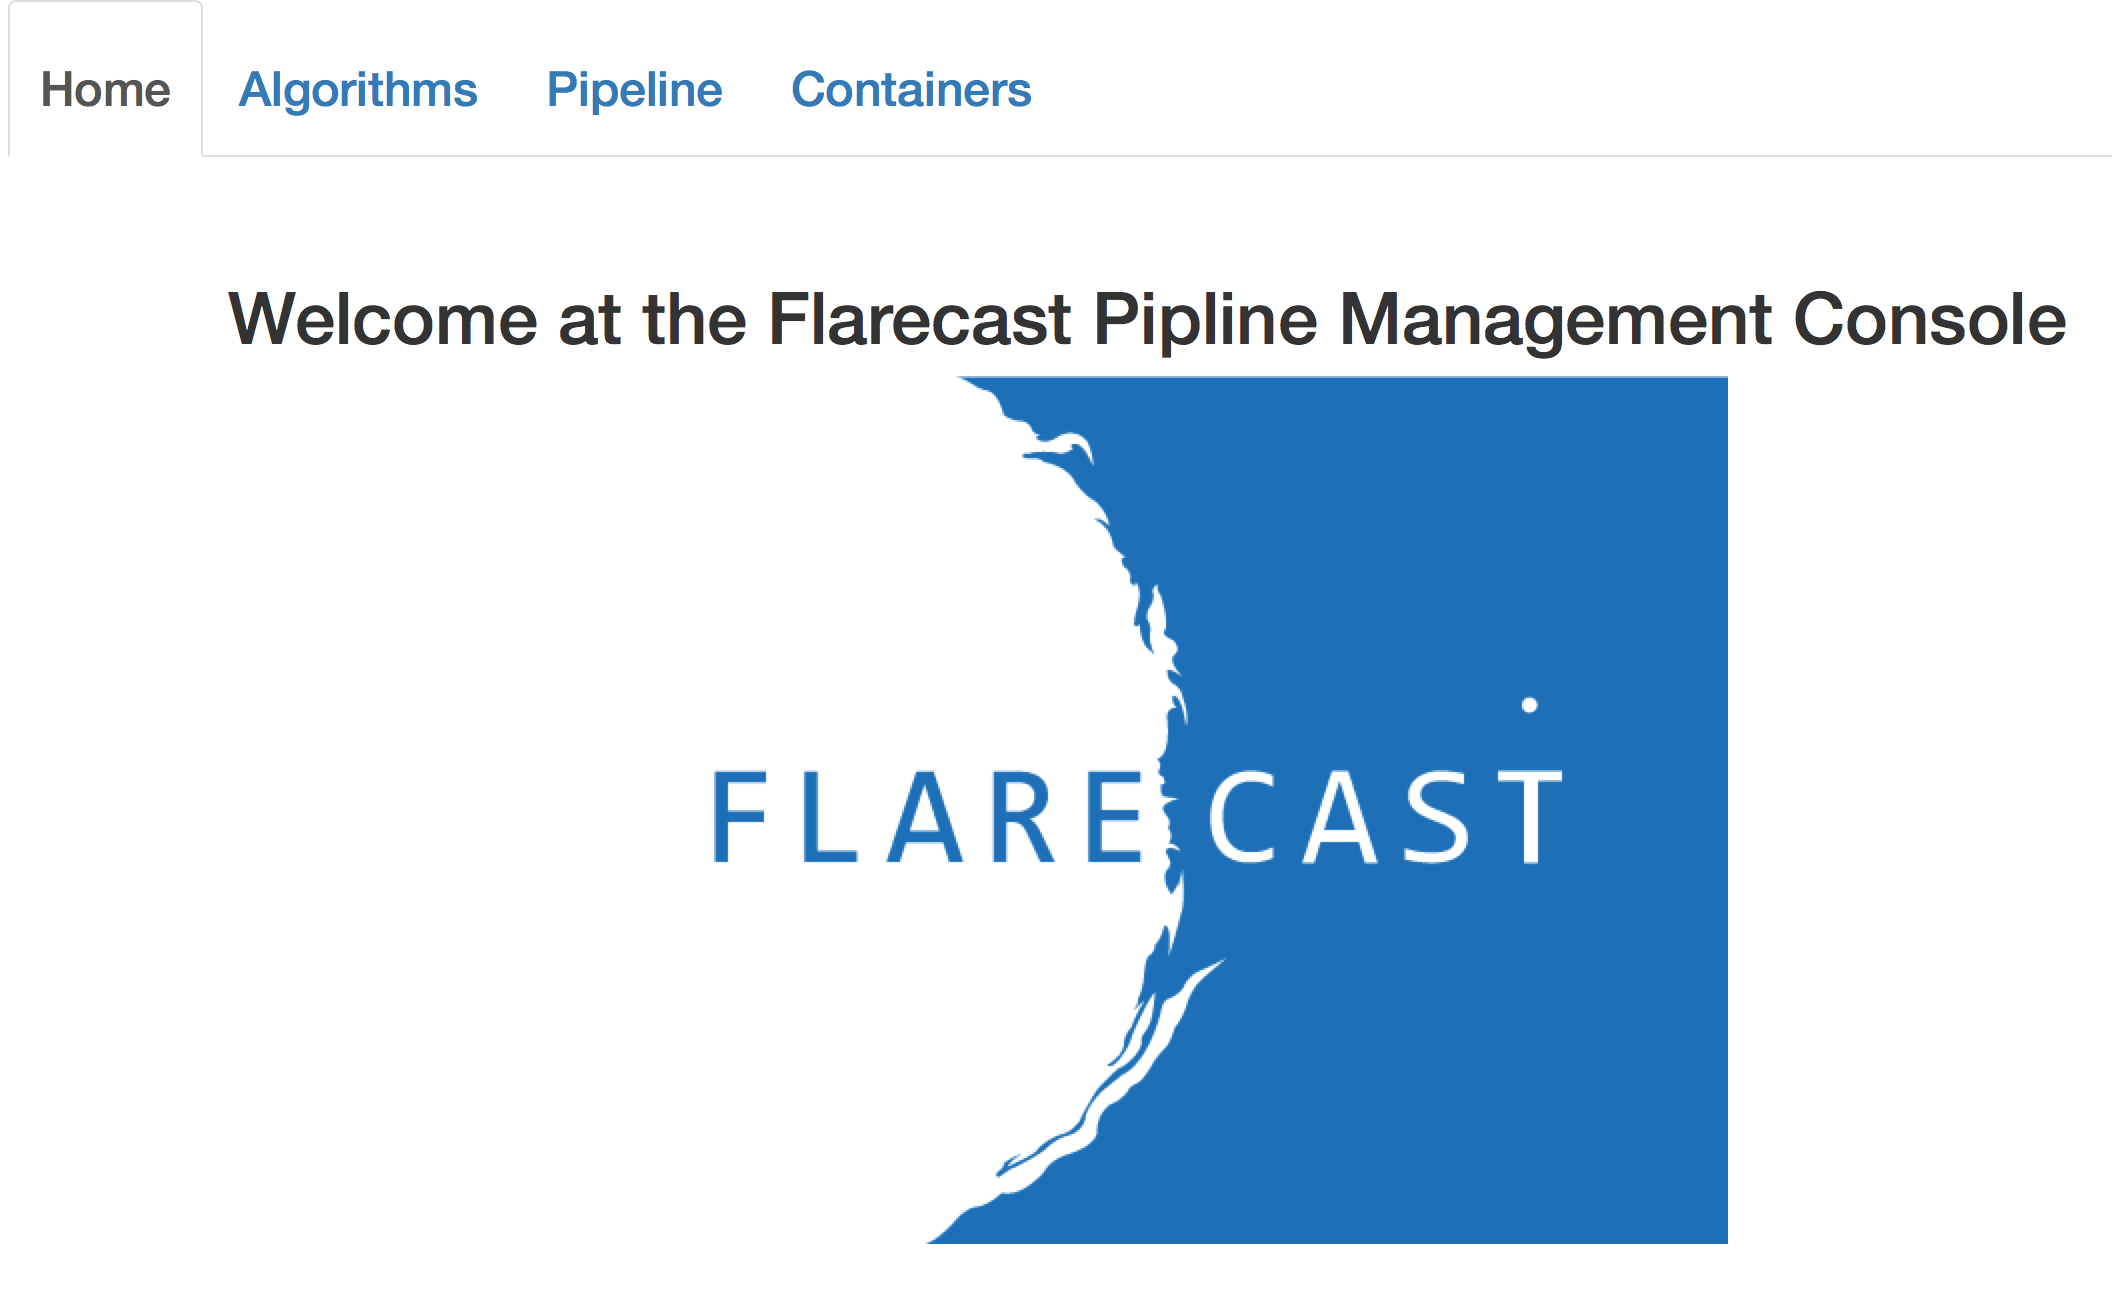Viewport: 2112px width, 1296px height.
Task: Click the white letter T in the logo
Action: point(1530,816)
